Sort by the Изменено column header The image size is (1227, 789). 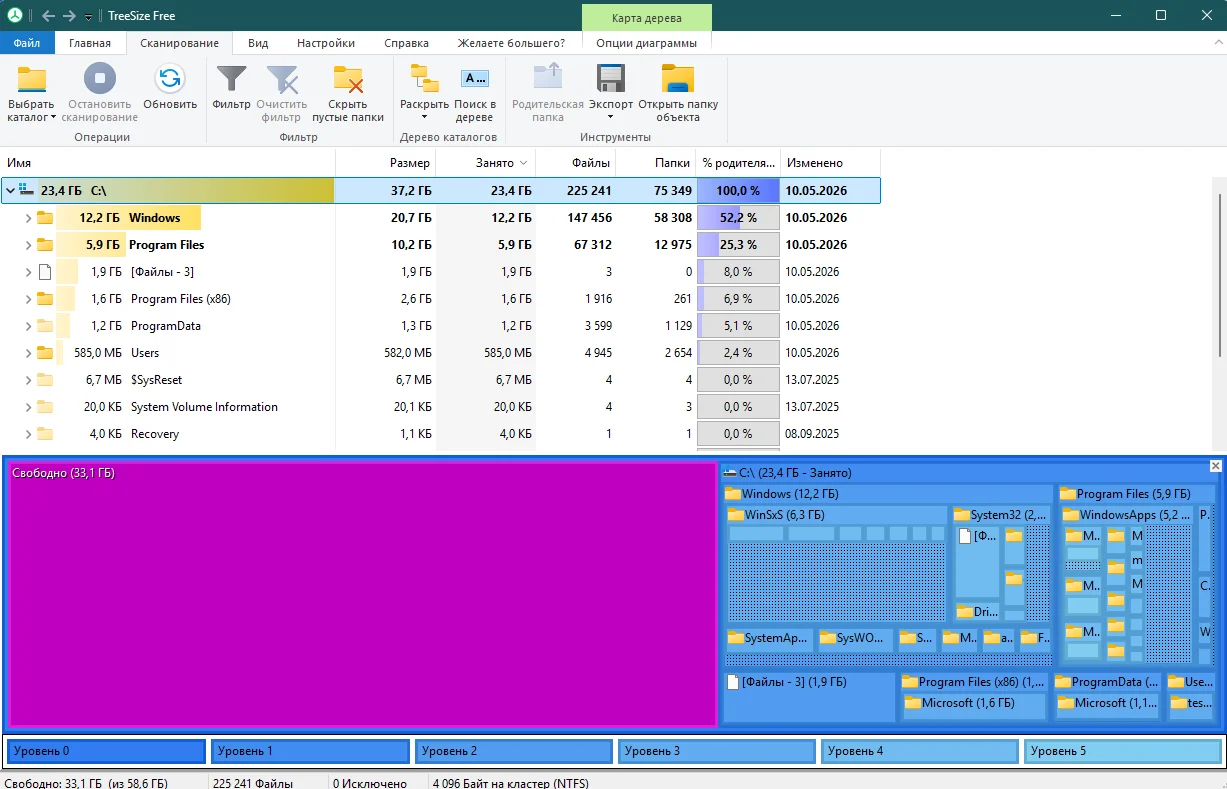(x=830, y=162)
